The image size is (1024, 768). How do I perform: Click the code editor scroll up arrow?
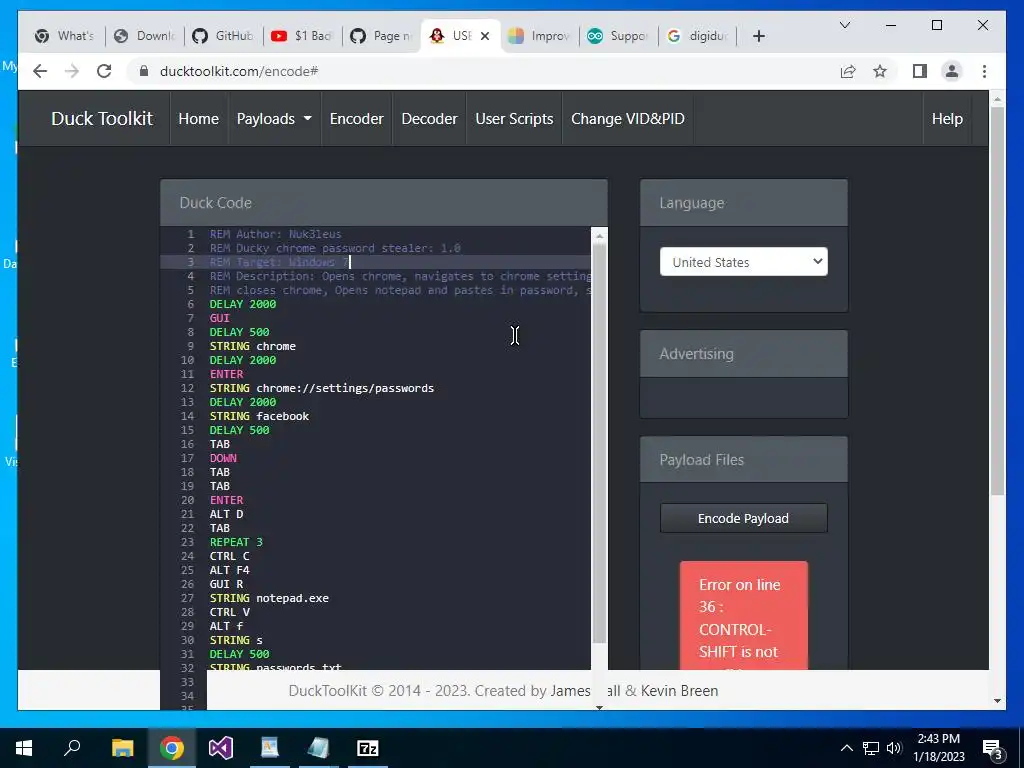[599, 236]
